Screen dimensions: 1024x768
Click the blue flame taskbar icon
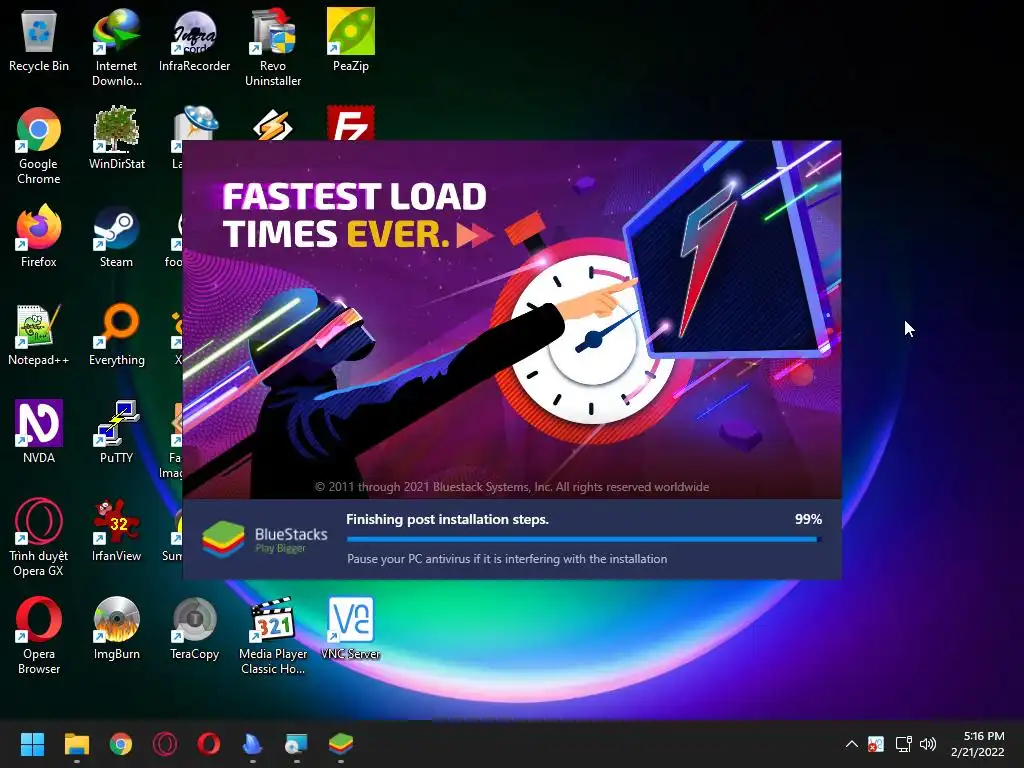click(x=253, y=744)
